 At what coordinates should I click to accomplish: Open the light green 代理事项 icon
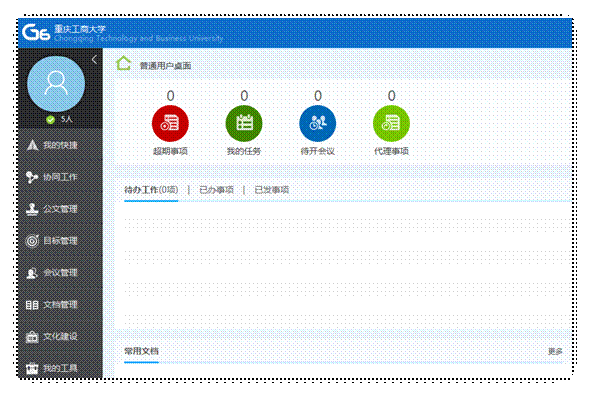(391, 123)
